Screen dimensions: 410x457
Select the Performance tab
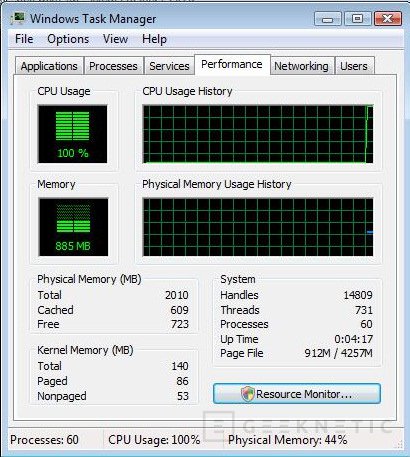pos(232,64)
